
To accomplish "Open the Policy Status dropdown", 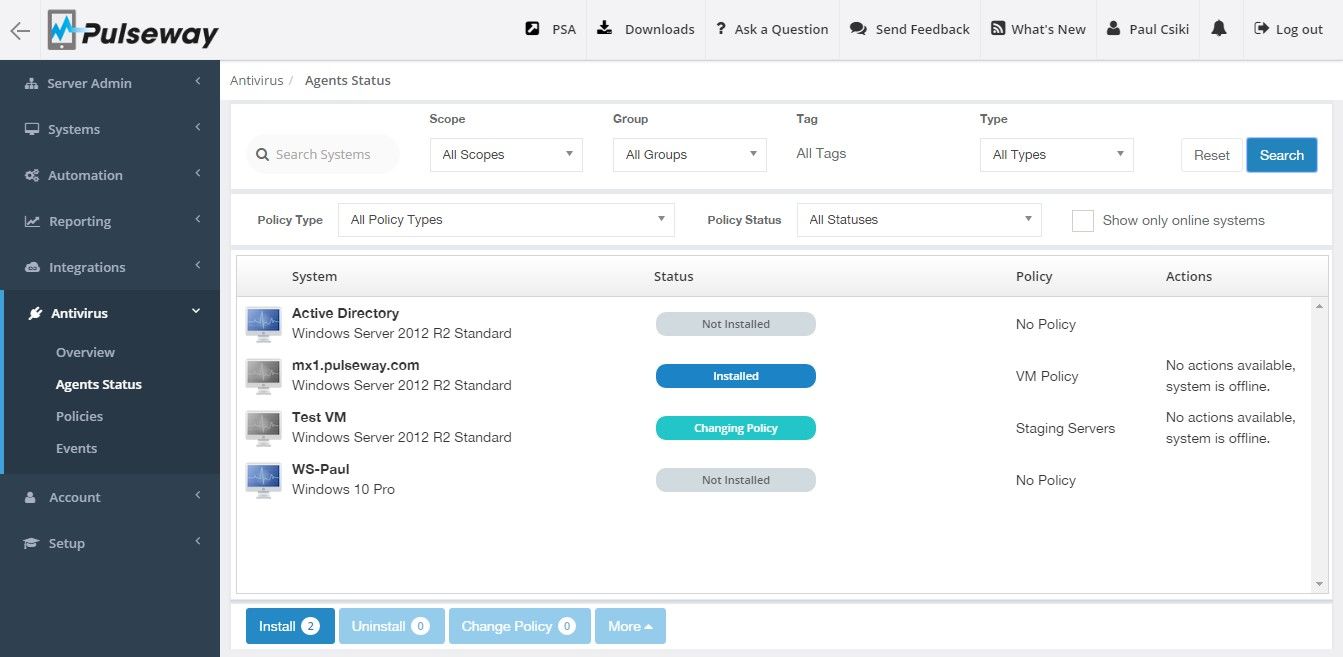I will (x=919, y=220).
